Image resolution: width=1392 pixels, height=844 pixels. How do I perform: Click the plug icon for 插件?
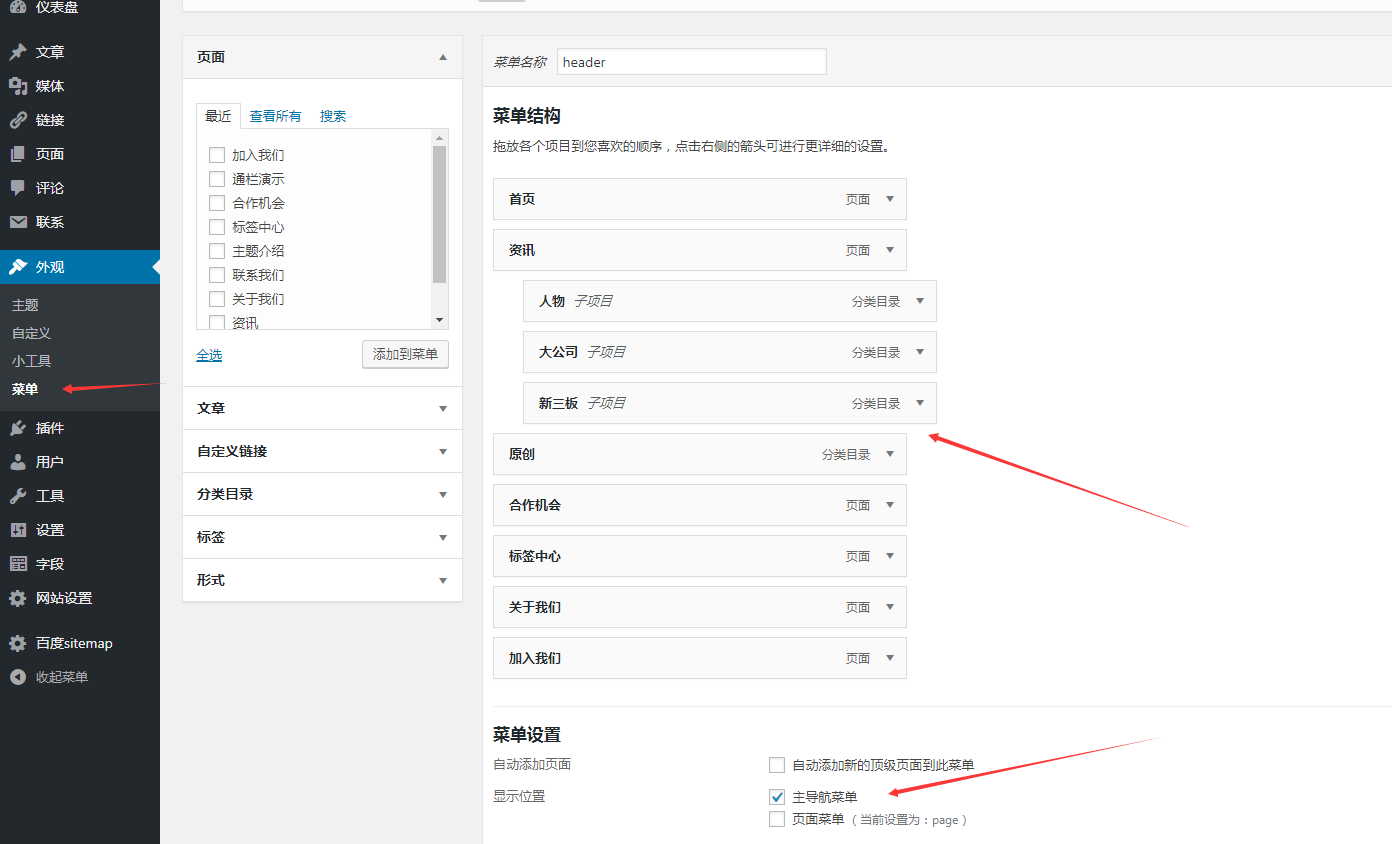18,428
